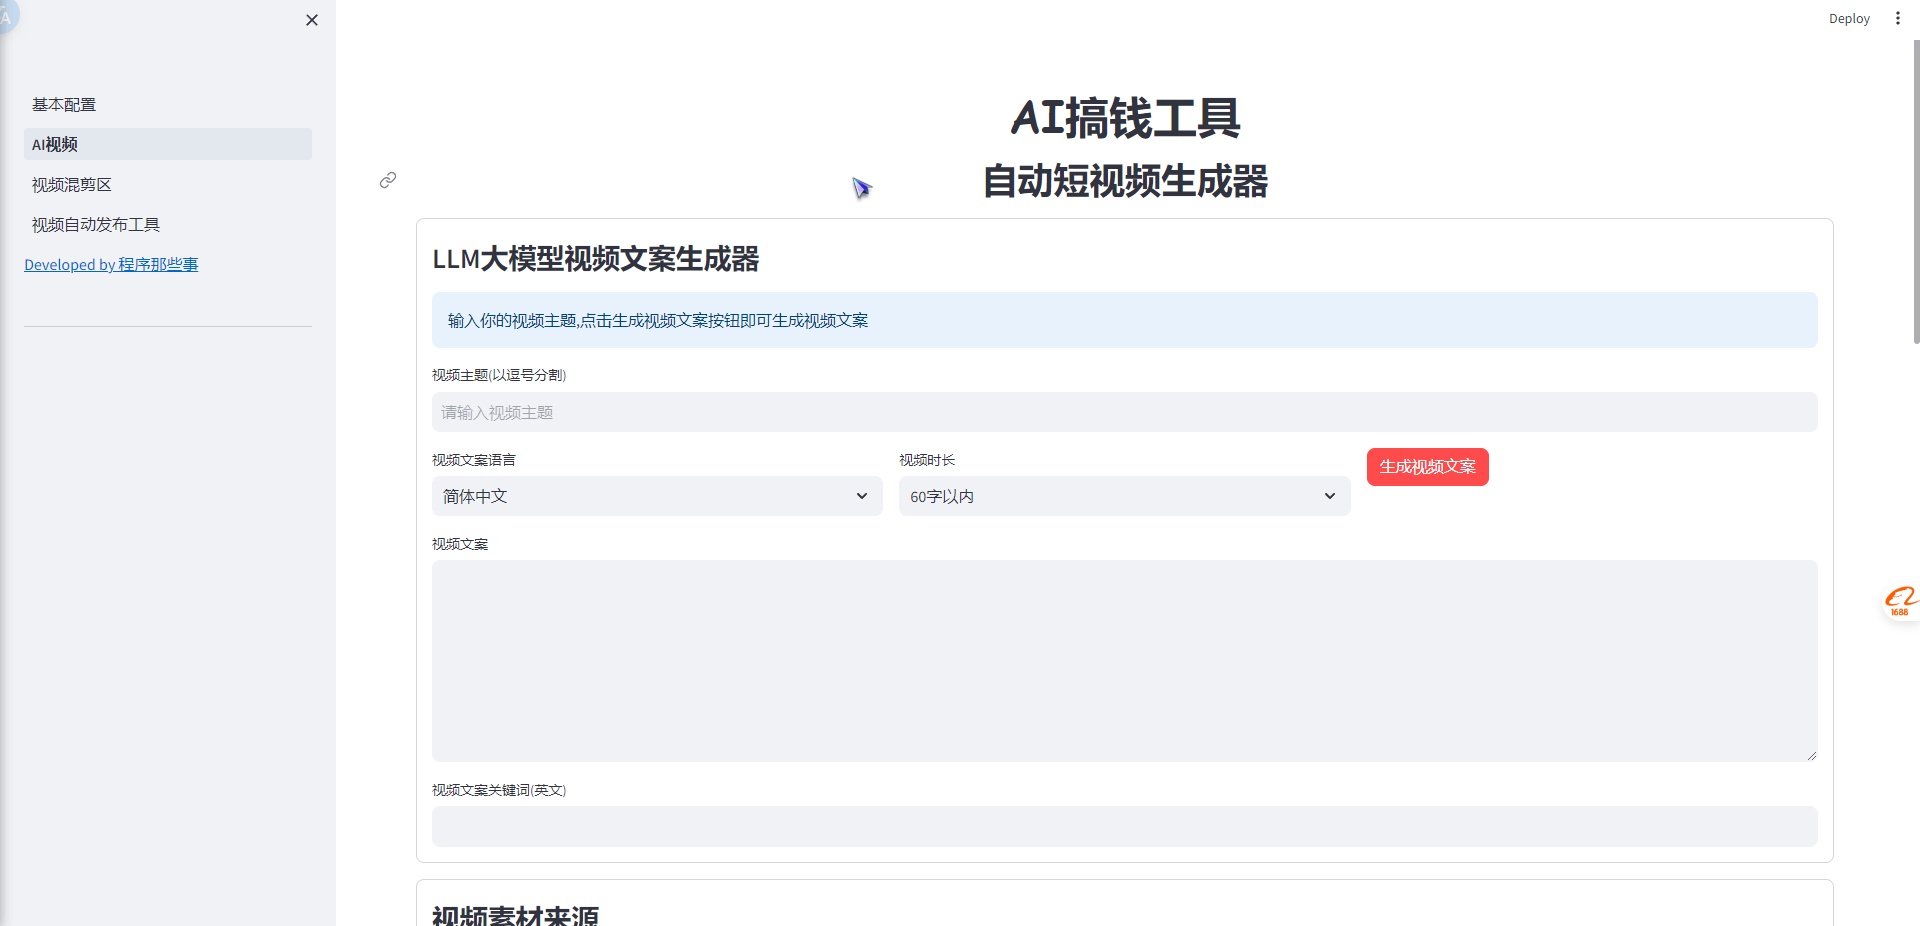Viewport: 1920px width, 926px height.
Task: Open the 视频自动发布工具 page
Action: 95,224
